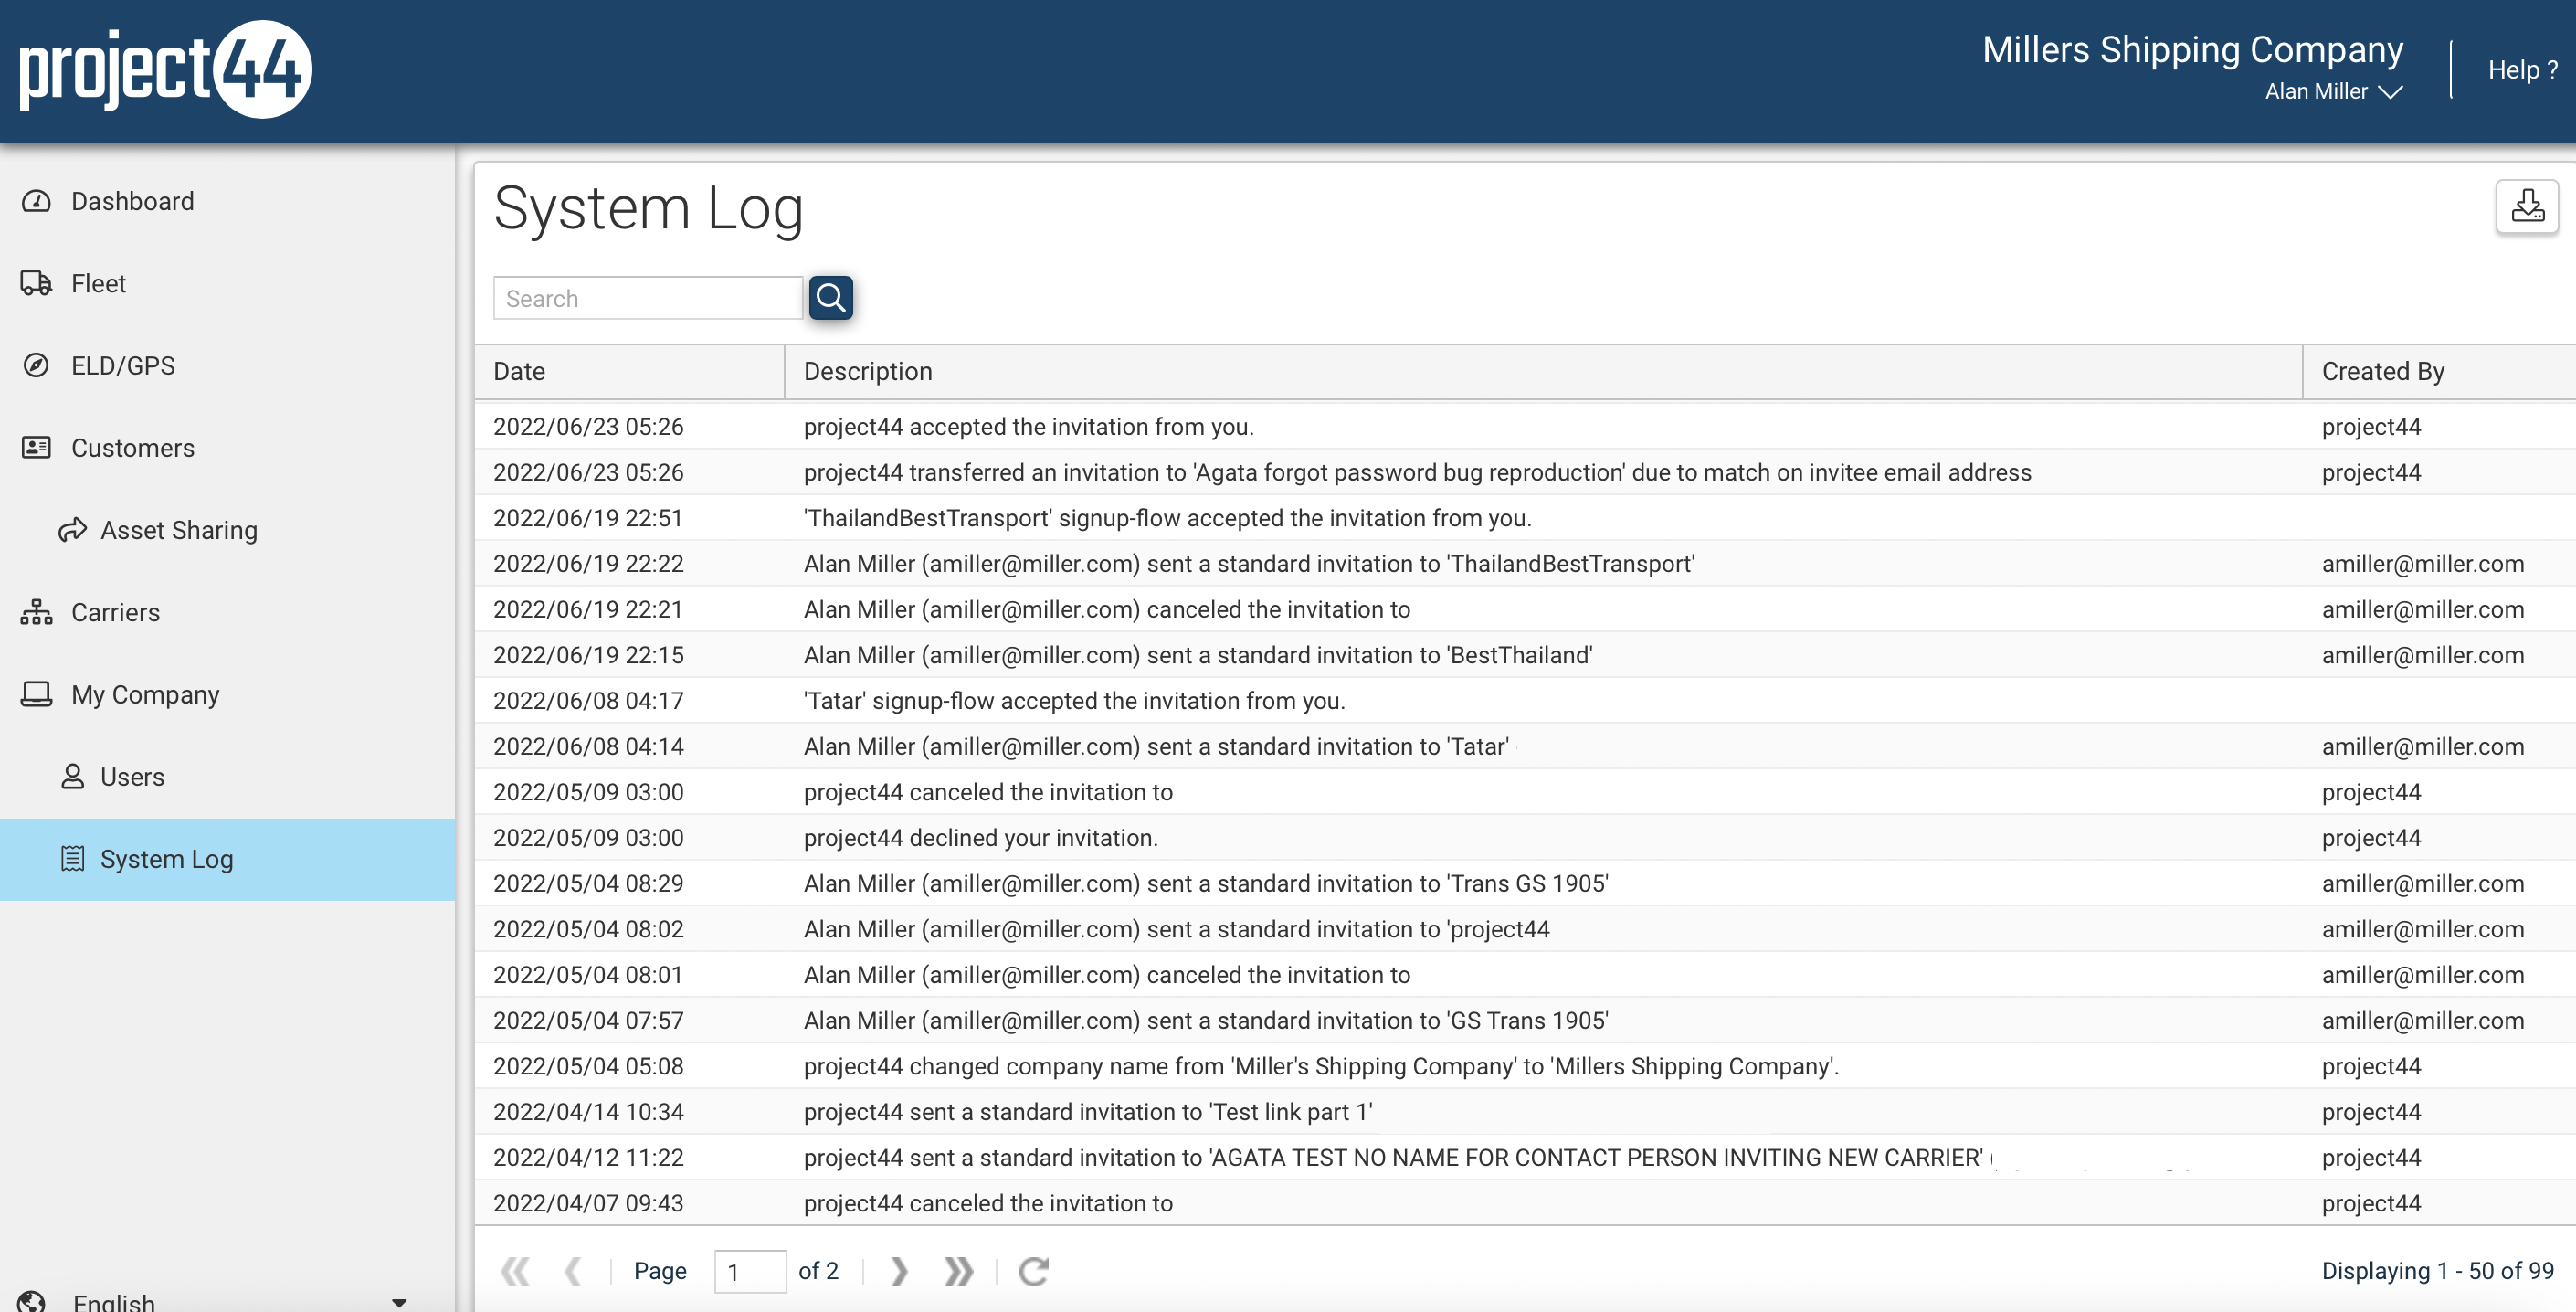
Task: Click the page number input box
Action: pyautogui.click(x=749, y=1270)
